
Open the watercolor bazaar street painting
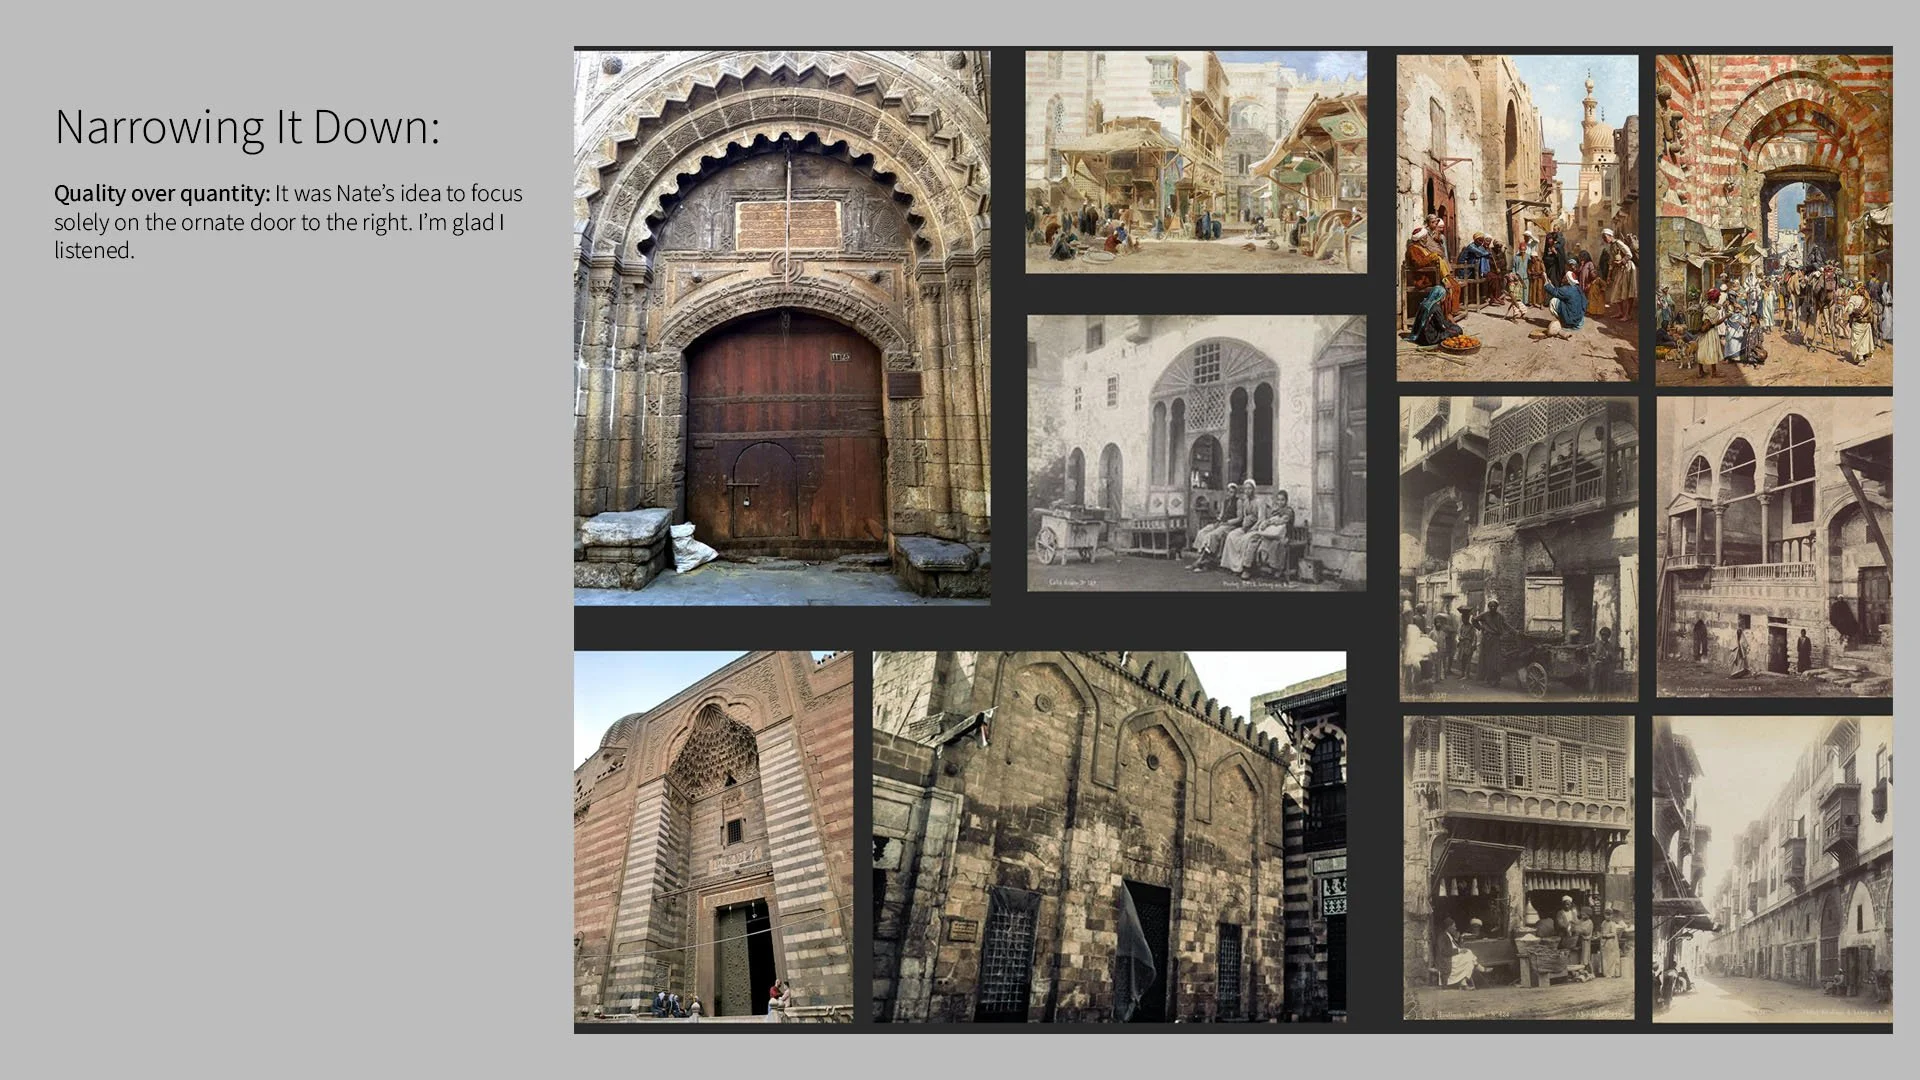coord(1196,162)
